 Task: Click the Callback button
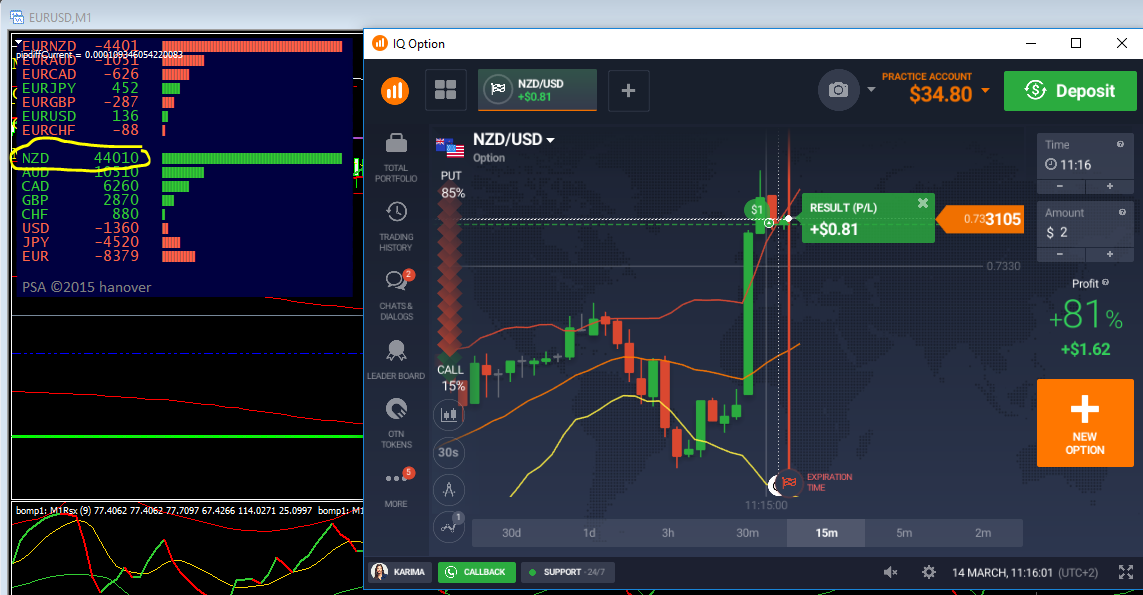tap(477, 572)
